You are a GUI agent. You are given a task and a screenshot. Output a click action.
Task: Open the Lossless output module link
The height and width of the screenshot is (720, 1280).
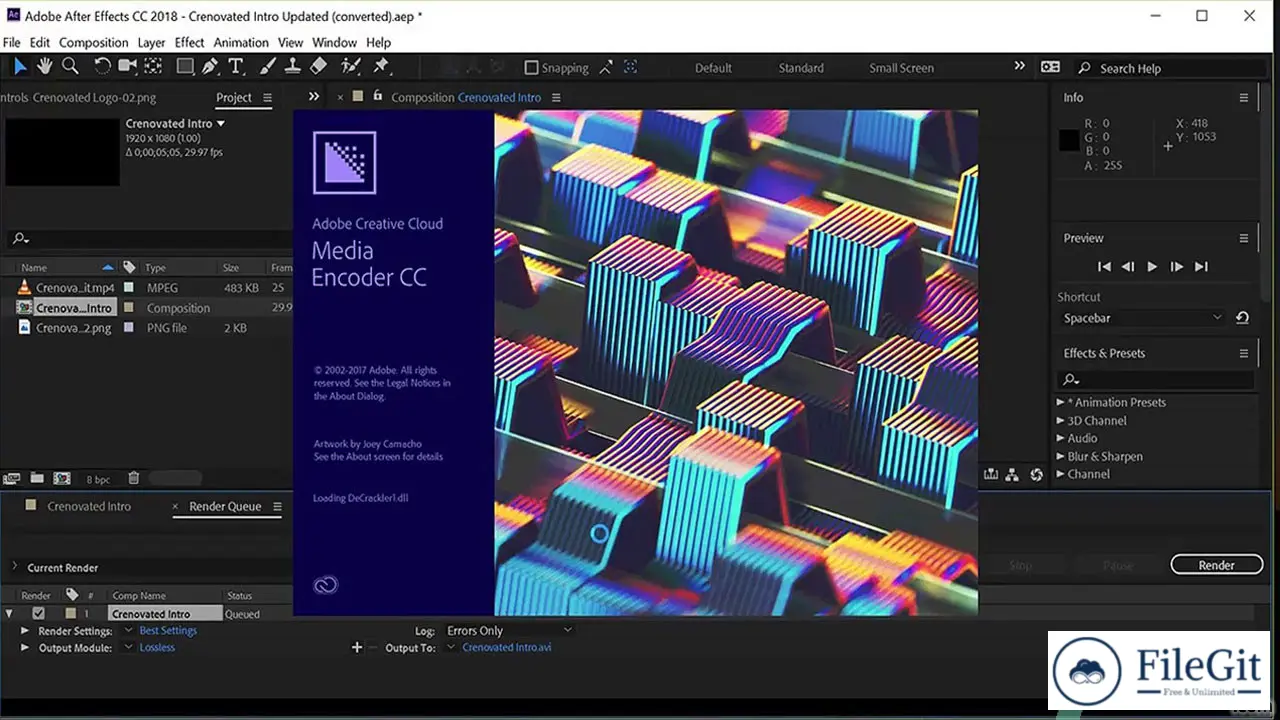[x=157, y=648]
